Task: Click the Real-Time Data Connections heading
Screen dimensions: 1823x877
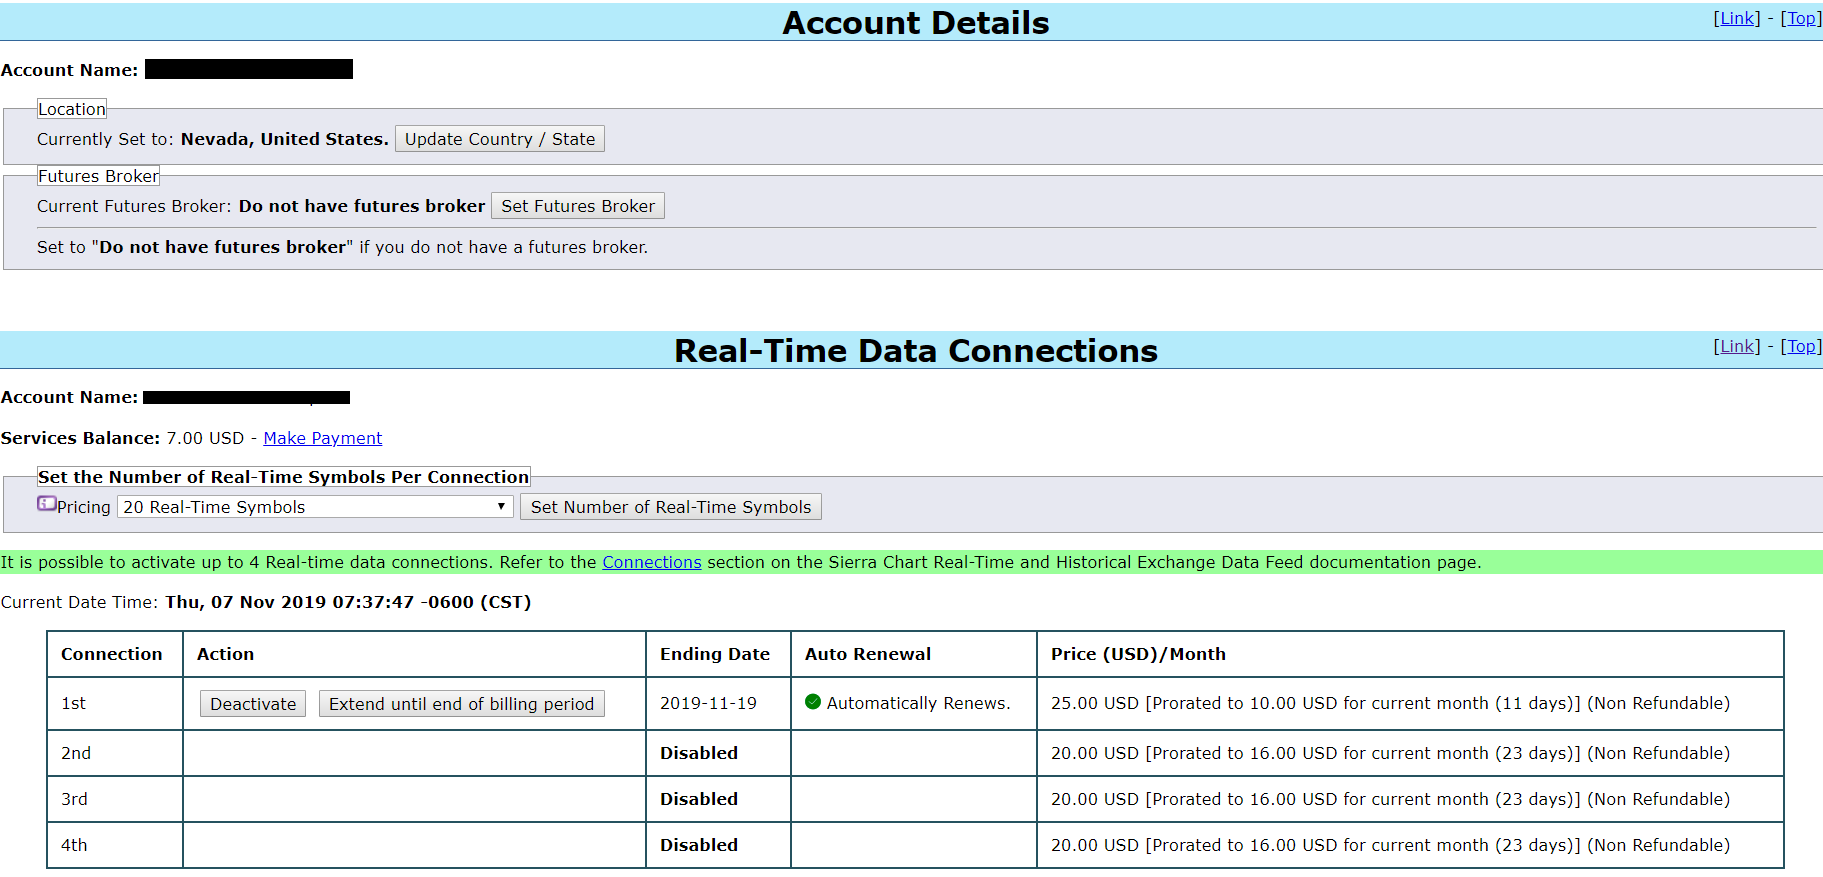Action: tap(916, 351)
